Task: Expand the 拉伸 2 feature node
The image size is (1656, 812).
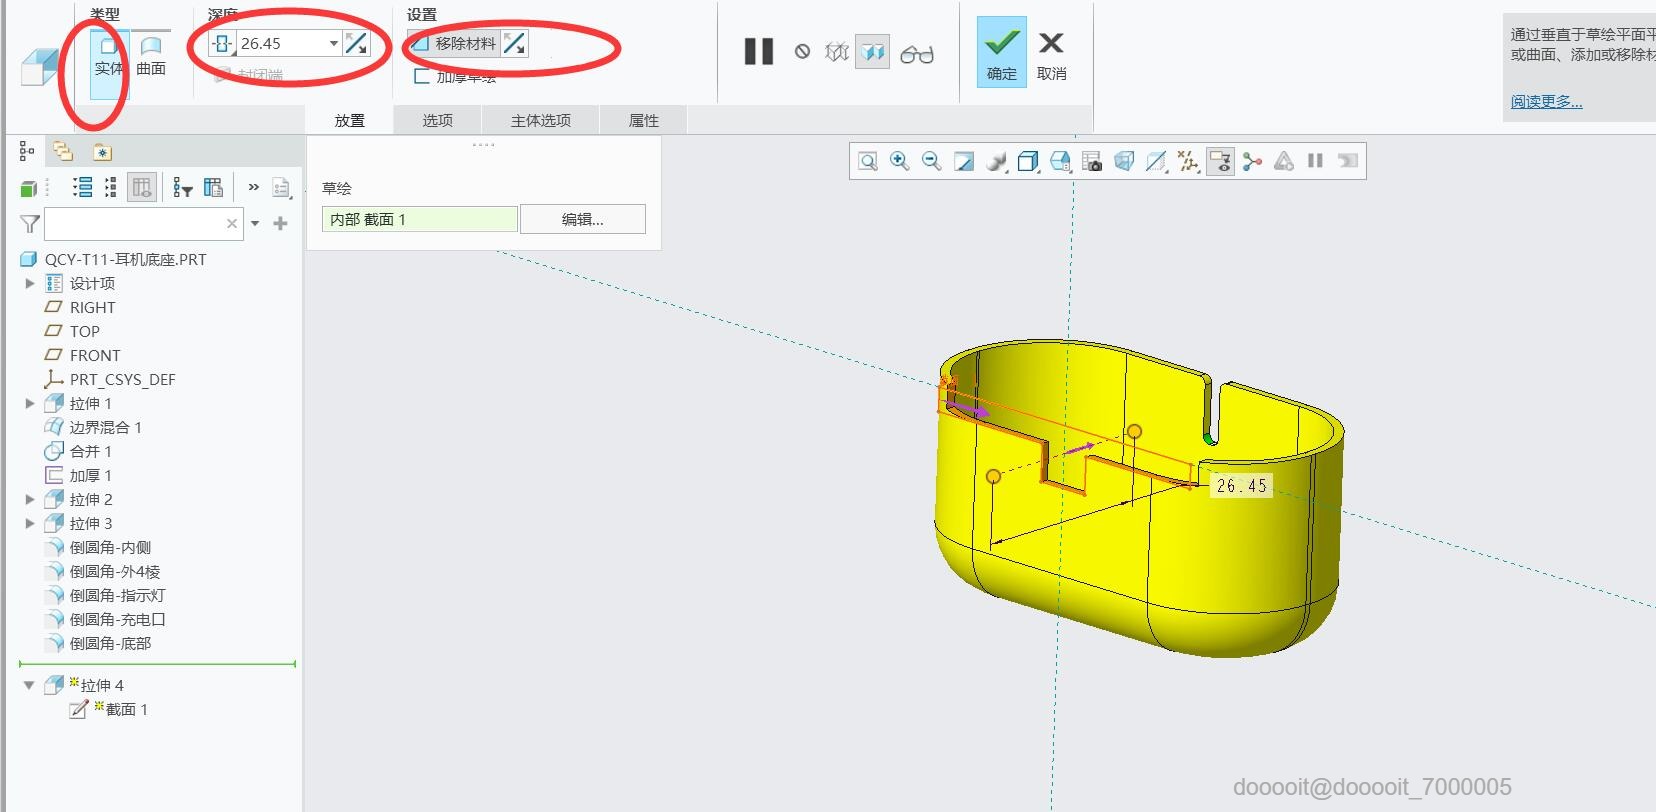Action: click(x=30, y=499)
